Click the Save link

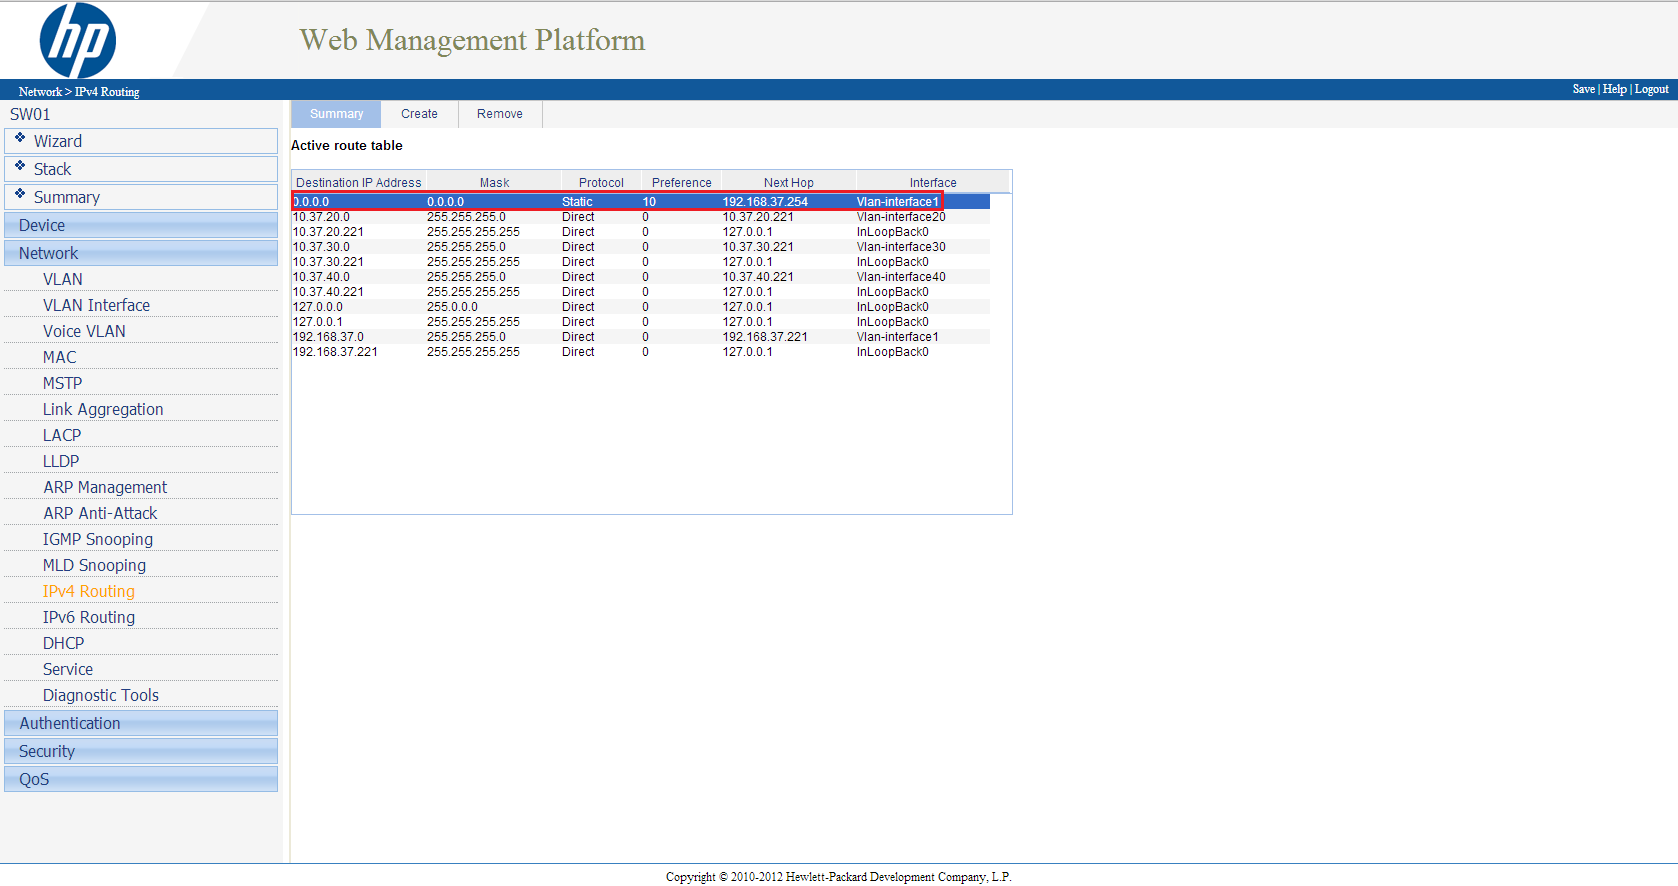(x=1583, y=89)
